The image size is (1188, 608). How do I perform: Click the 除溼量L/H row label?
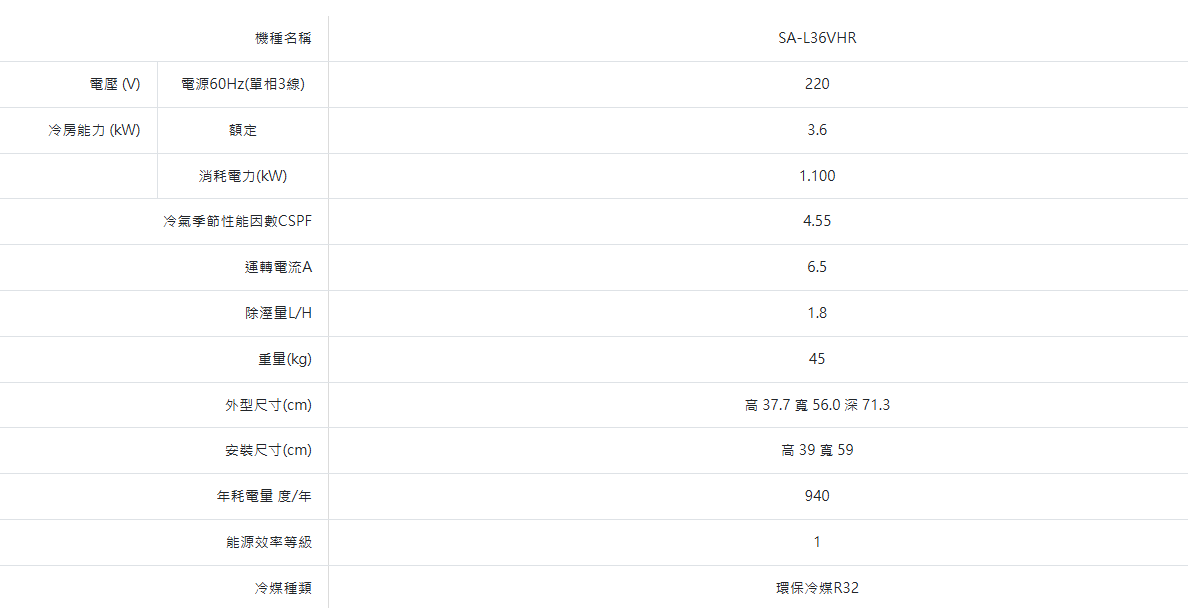(279, 314)
